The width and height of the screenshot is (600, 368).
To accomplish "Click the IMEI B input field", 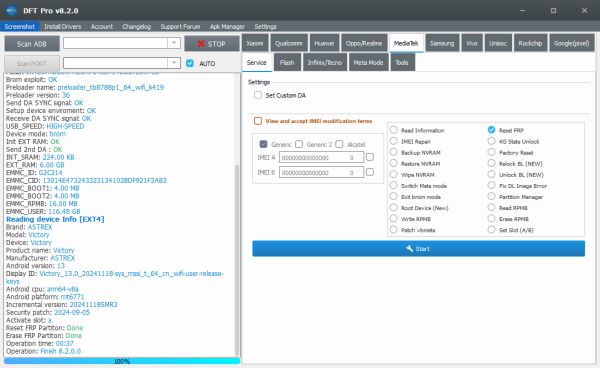I will pyautogui.click(x=321, y=172).
